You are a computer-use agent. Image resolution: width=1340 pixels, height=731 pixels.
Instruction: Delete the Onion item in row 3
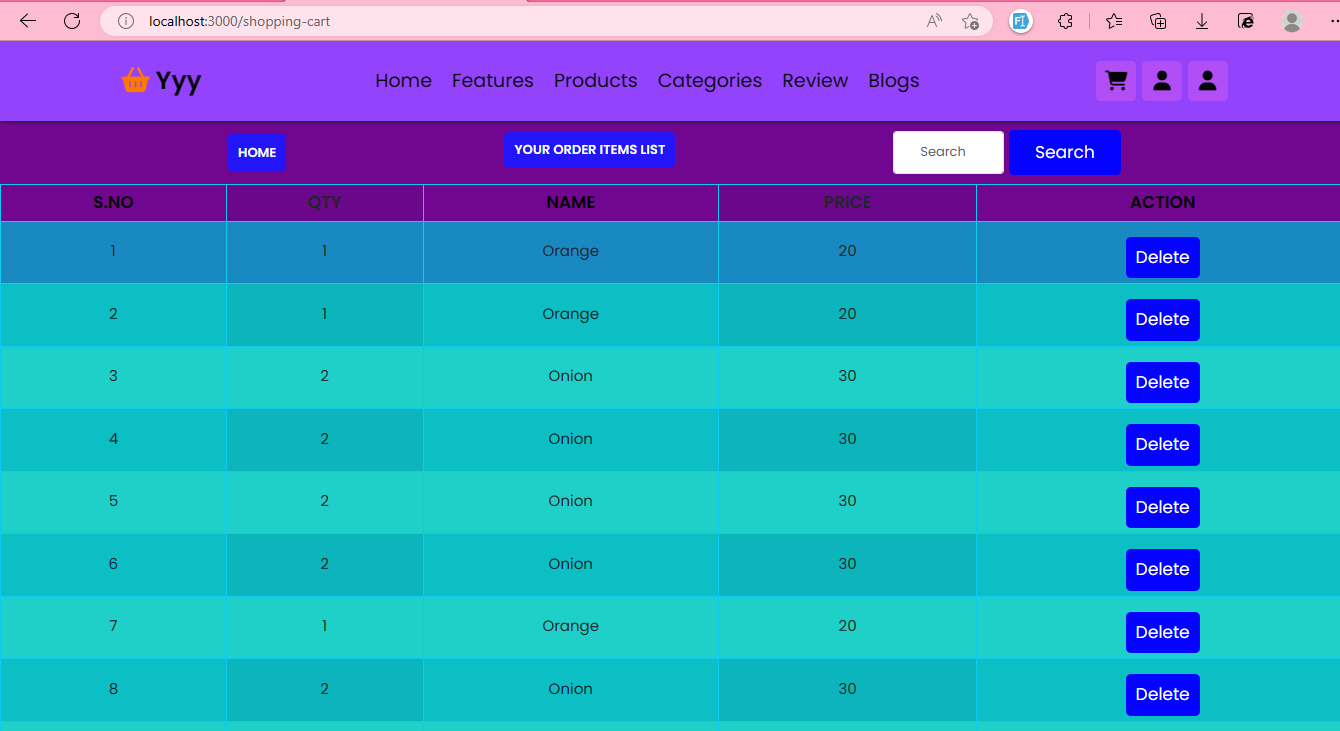[1162, 382]
